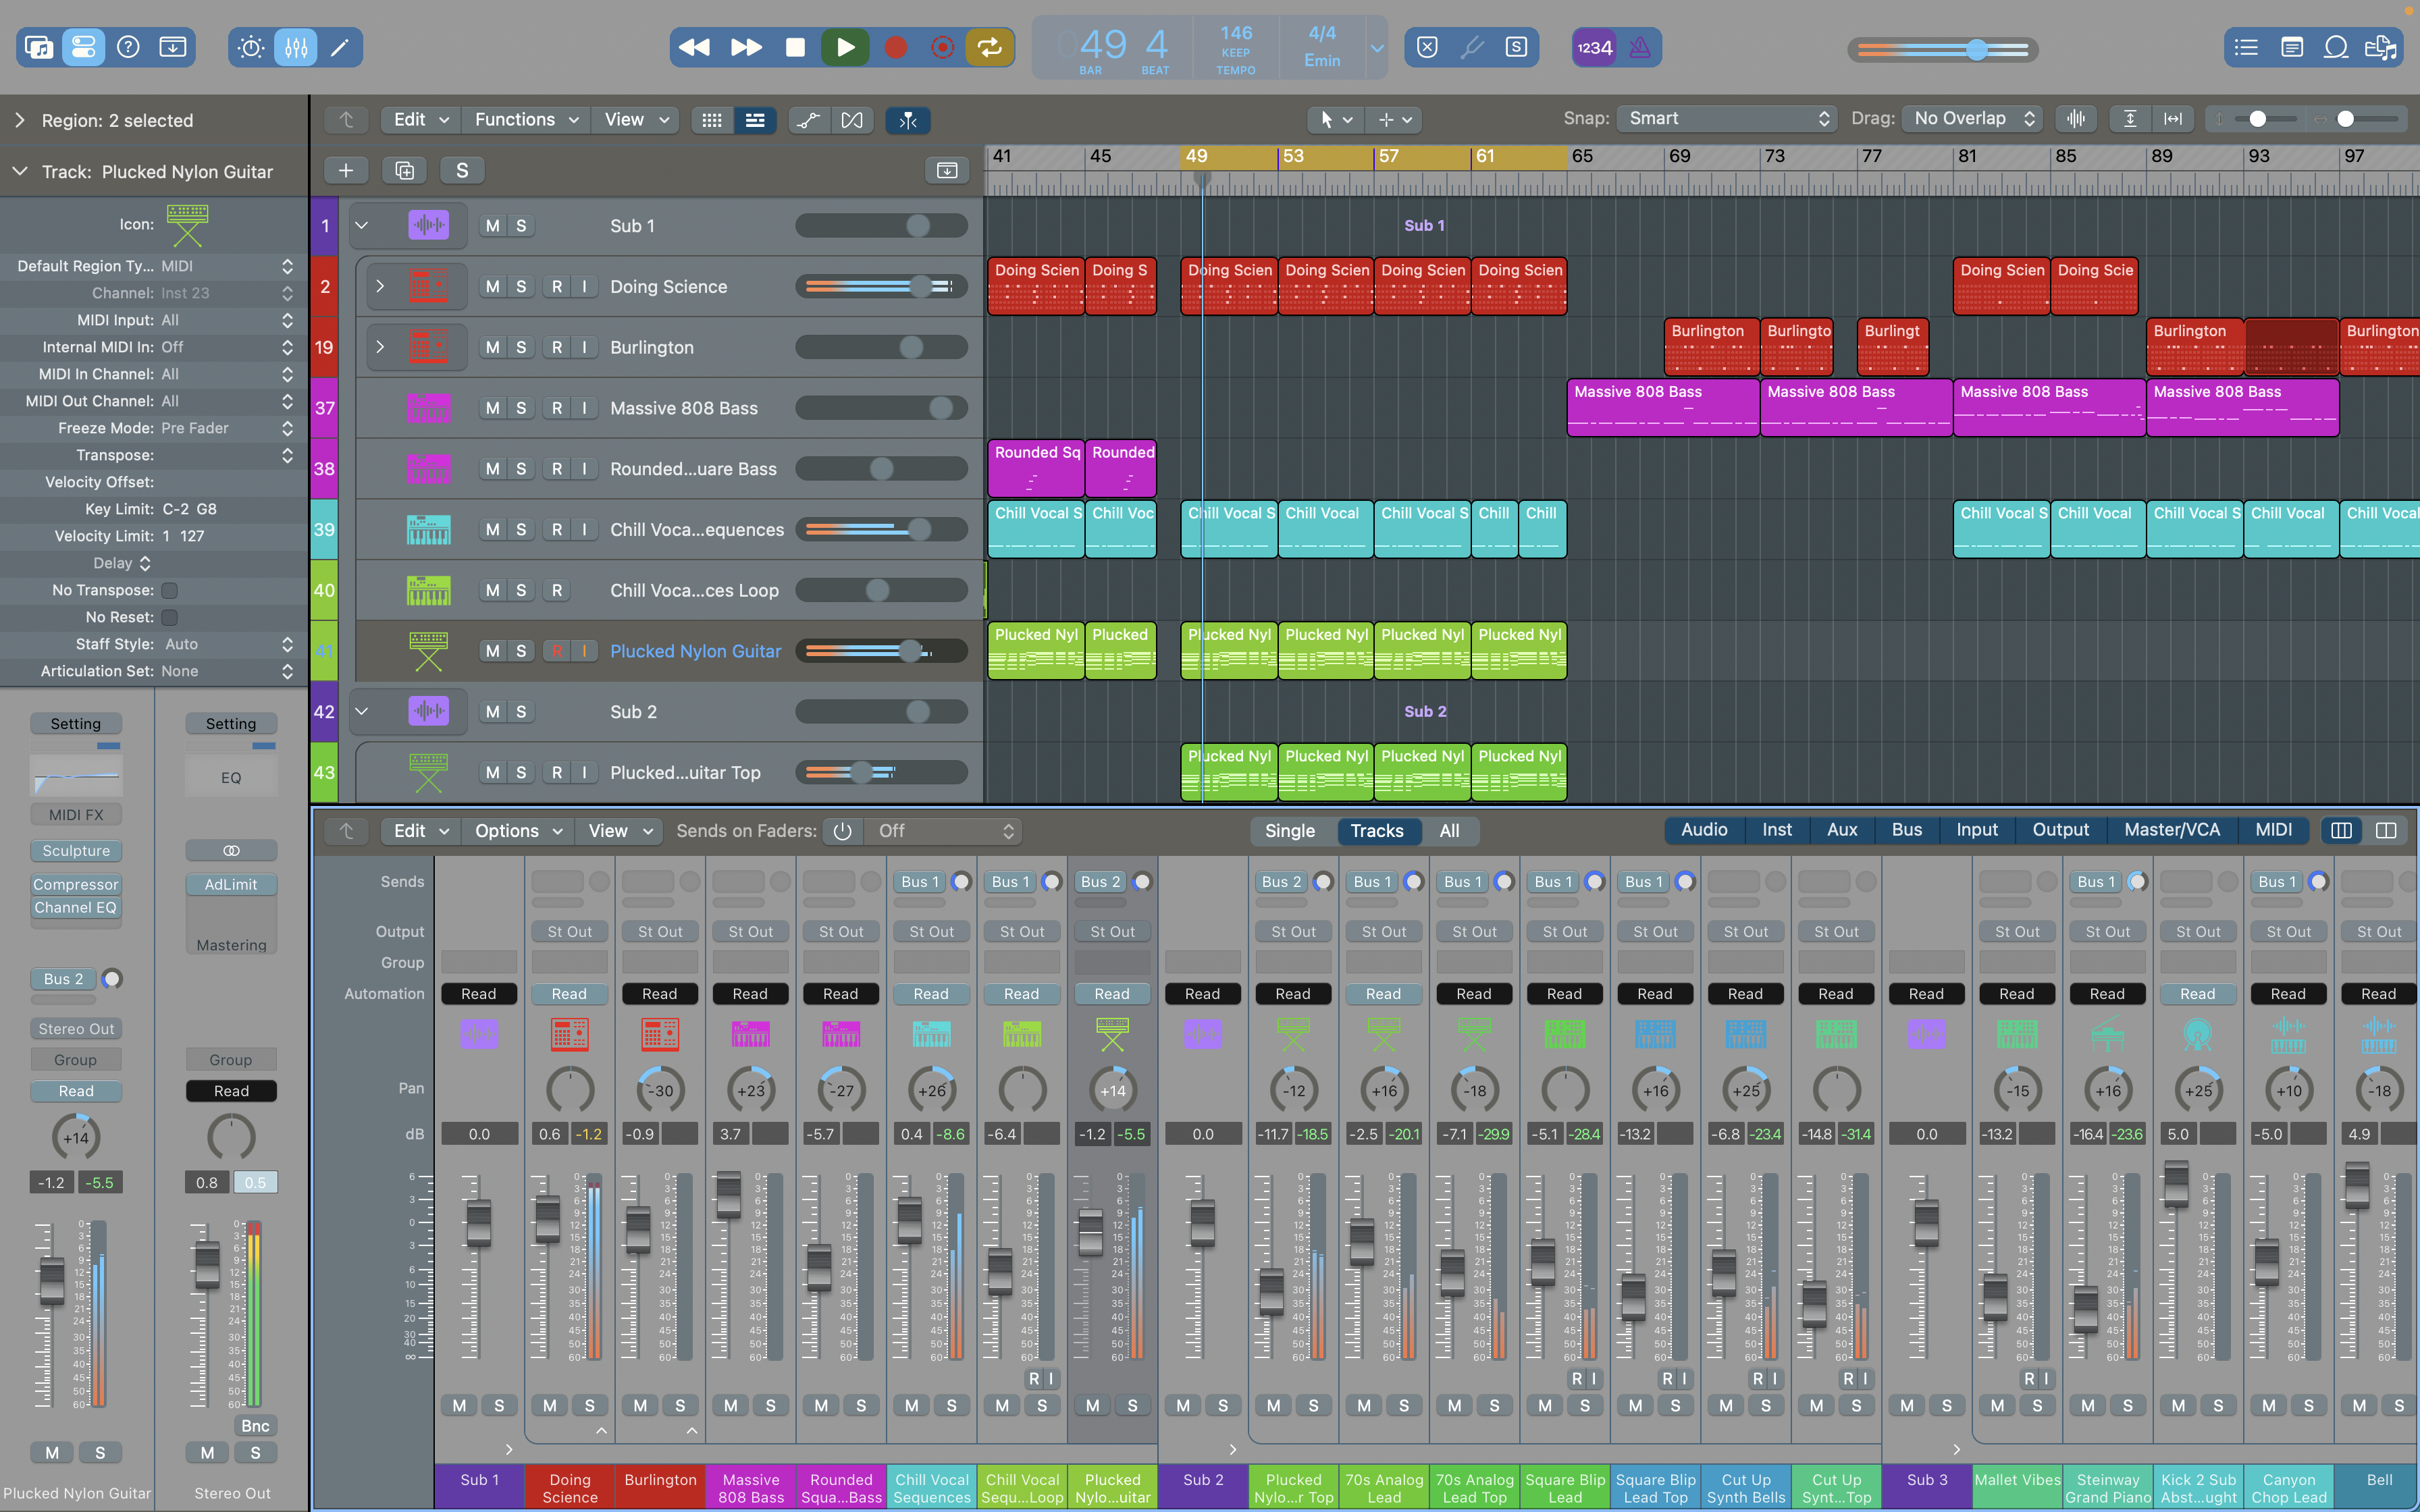This screenshot has height=1512, width=2420.
Task: Open the Compressor plugin in inspector
Action: pos(76,885)
